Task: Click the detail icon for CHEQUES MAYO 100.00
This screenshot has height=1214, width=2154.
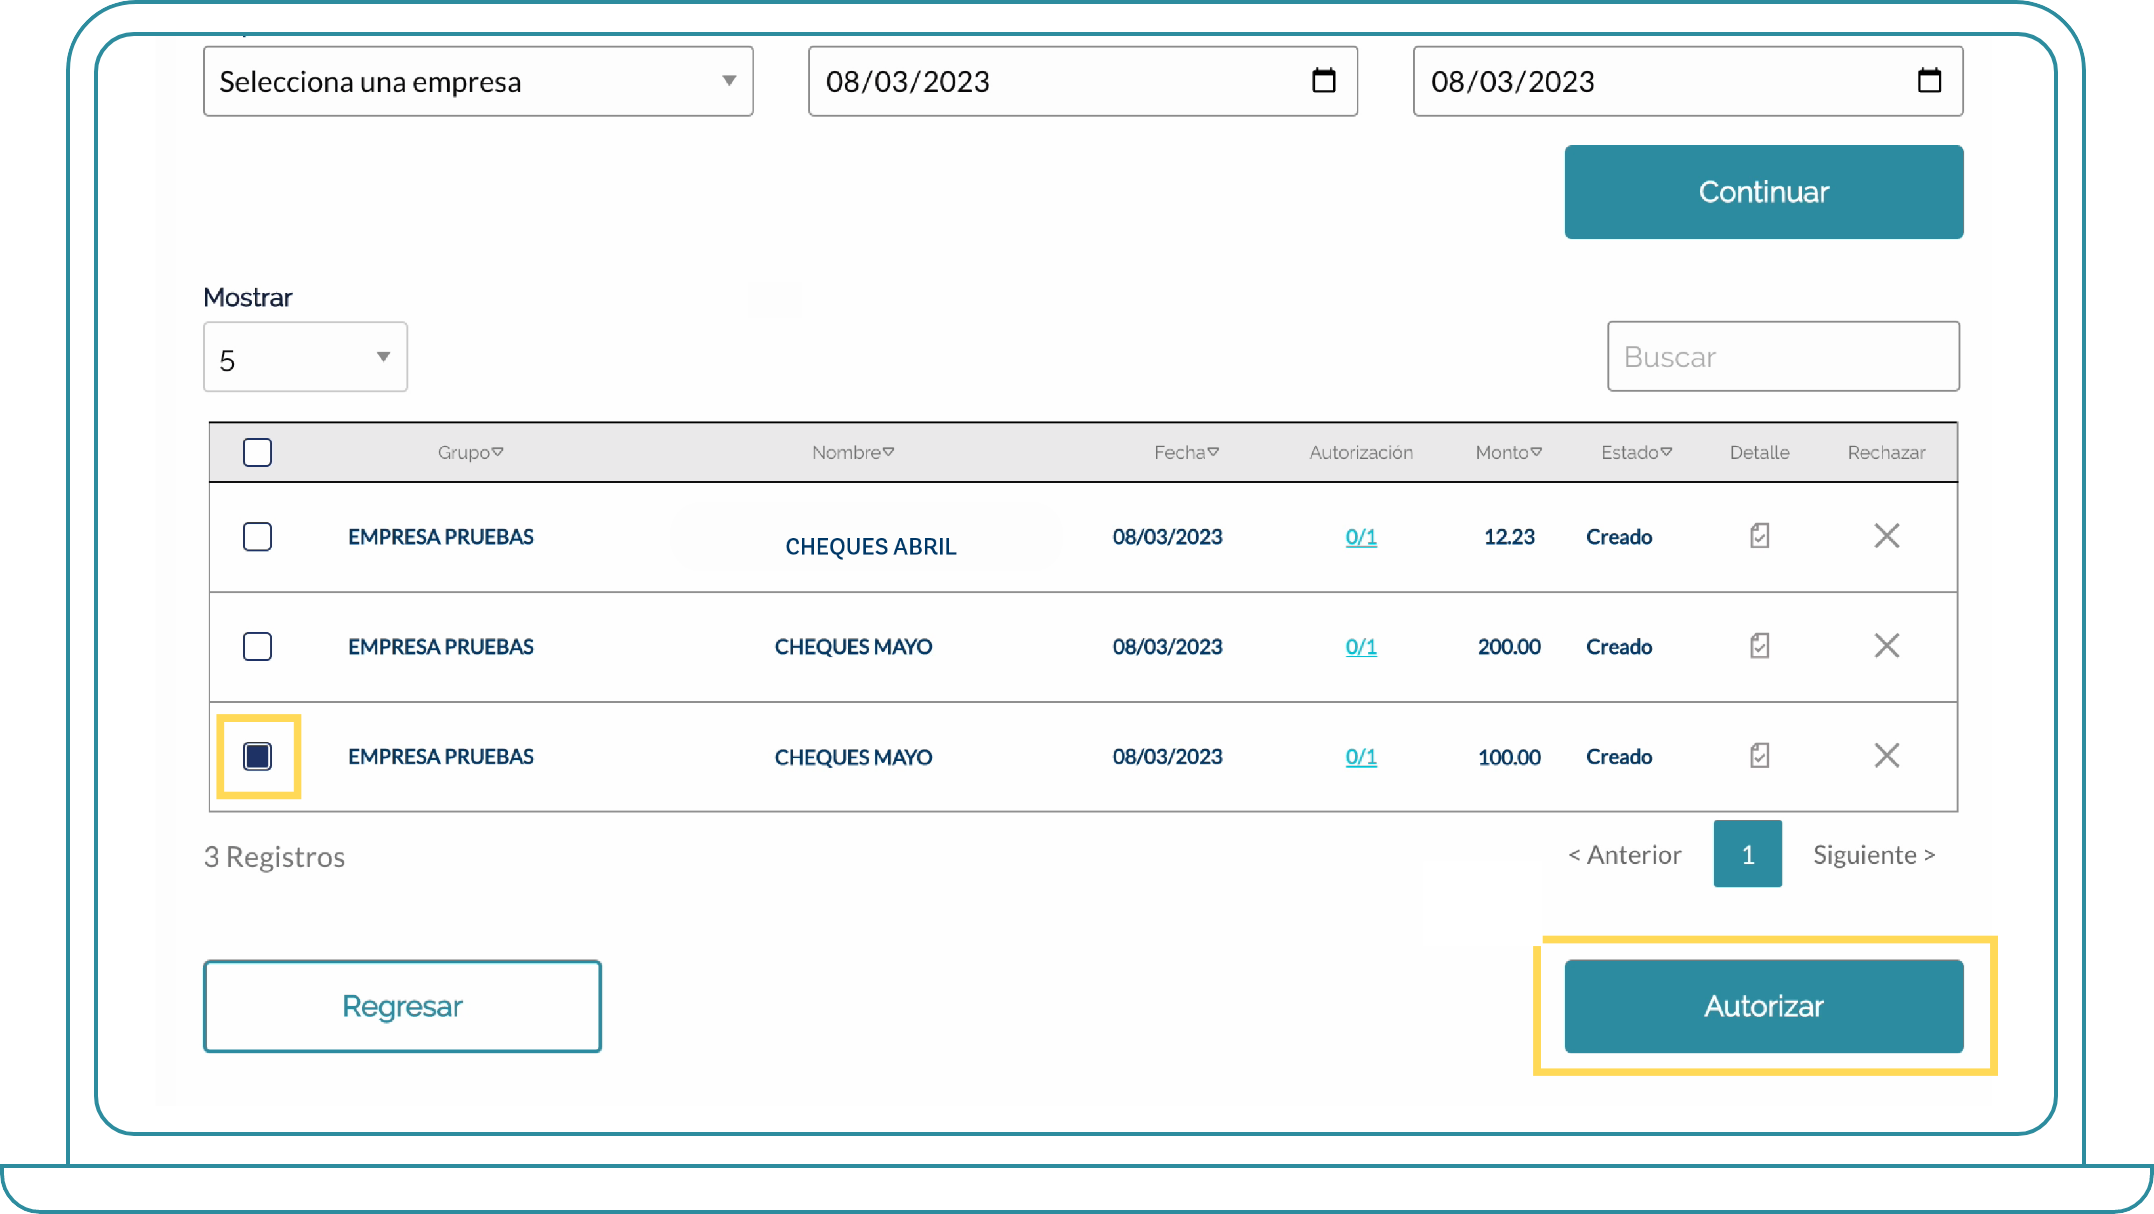Action: [1758, 756]
